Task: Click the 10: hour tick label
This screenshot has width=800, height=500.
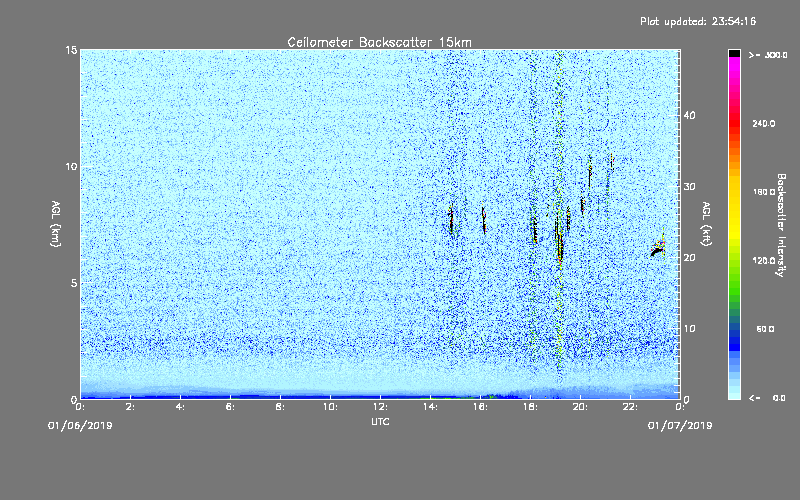Action: (x=330, y=407)
